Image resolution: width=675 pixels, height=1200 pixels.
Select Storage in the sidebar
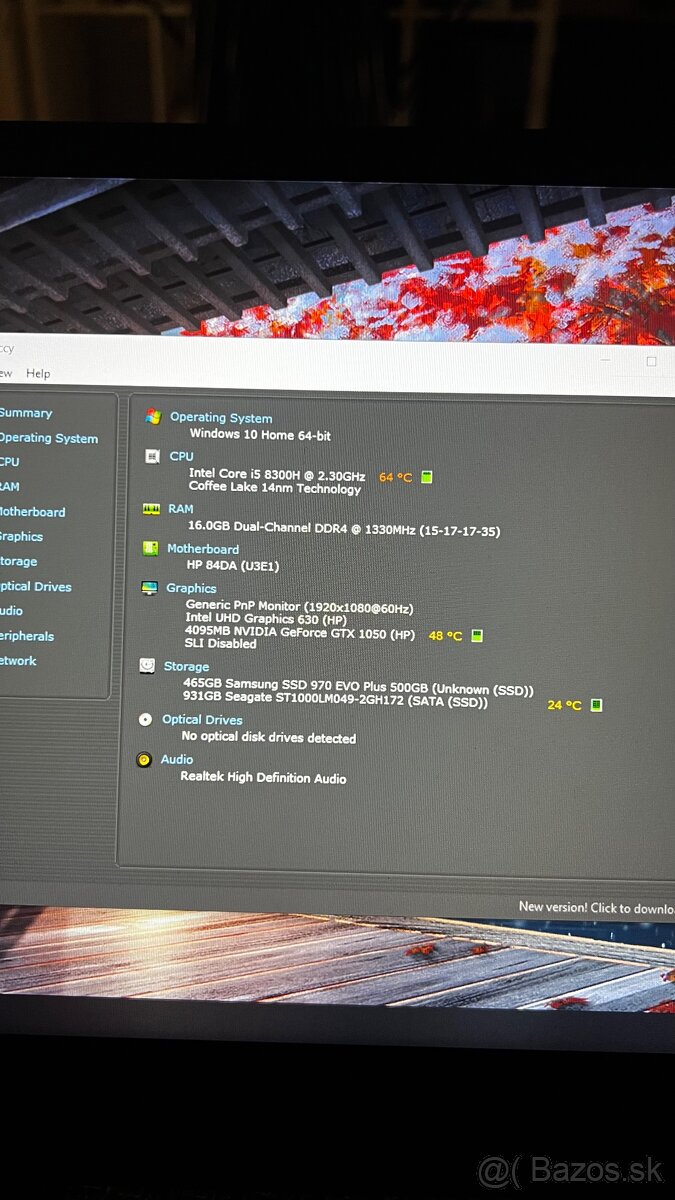tap(18, 562)
